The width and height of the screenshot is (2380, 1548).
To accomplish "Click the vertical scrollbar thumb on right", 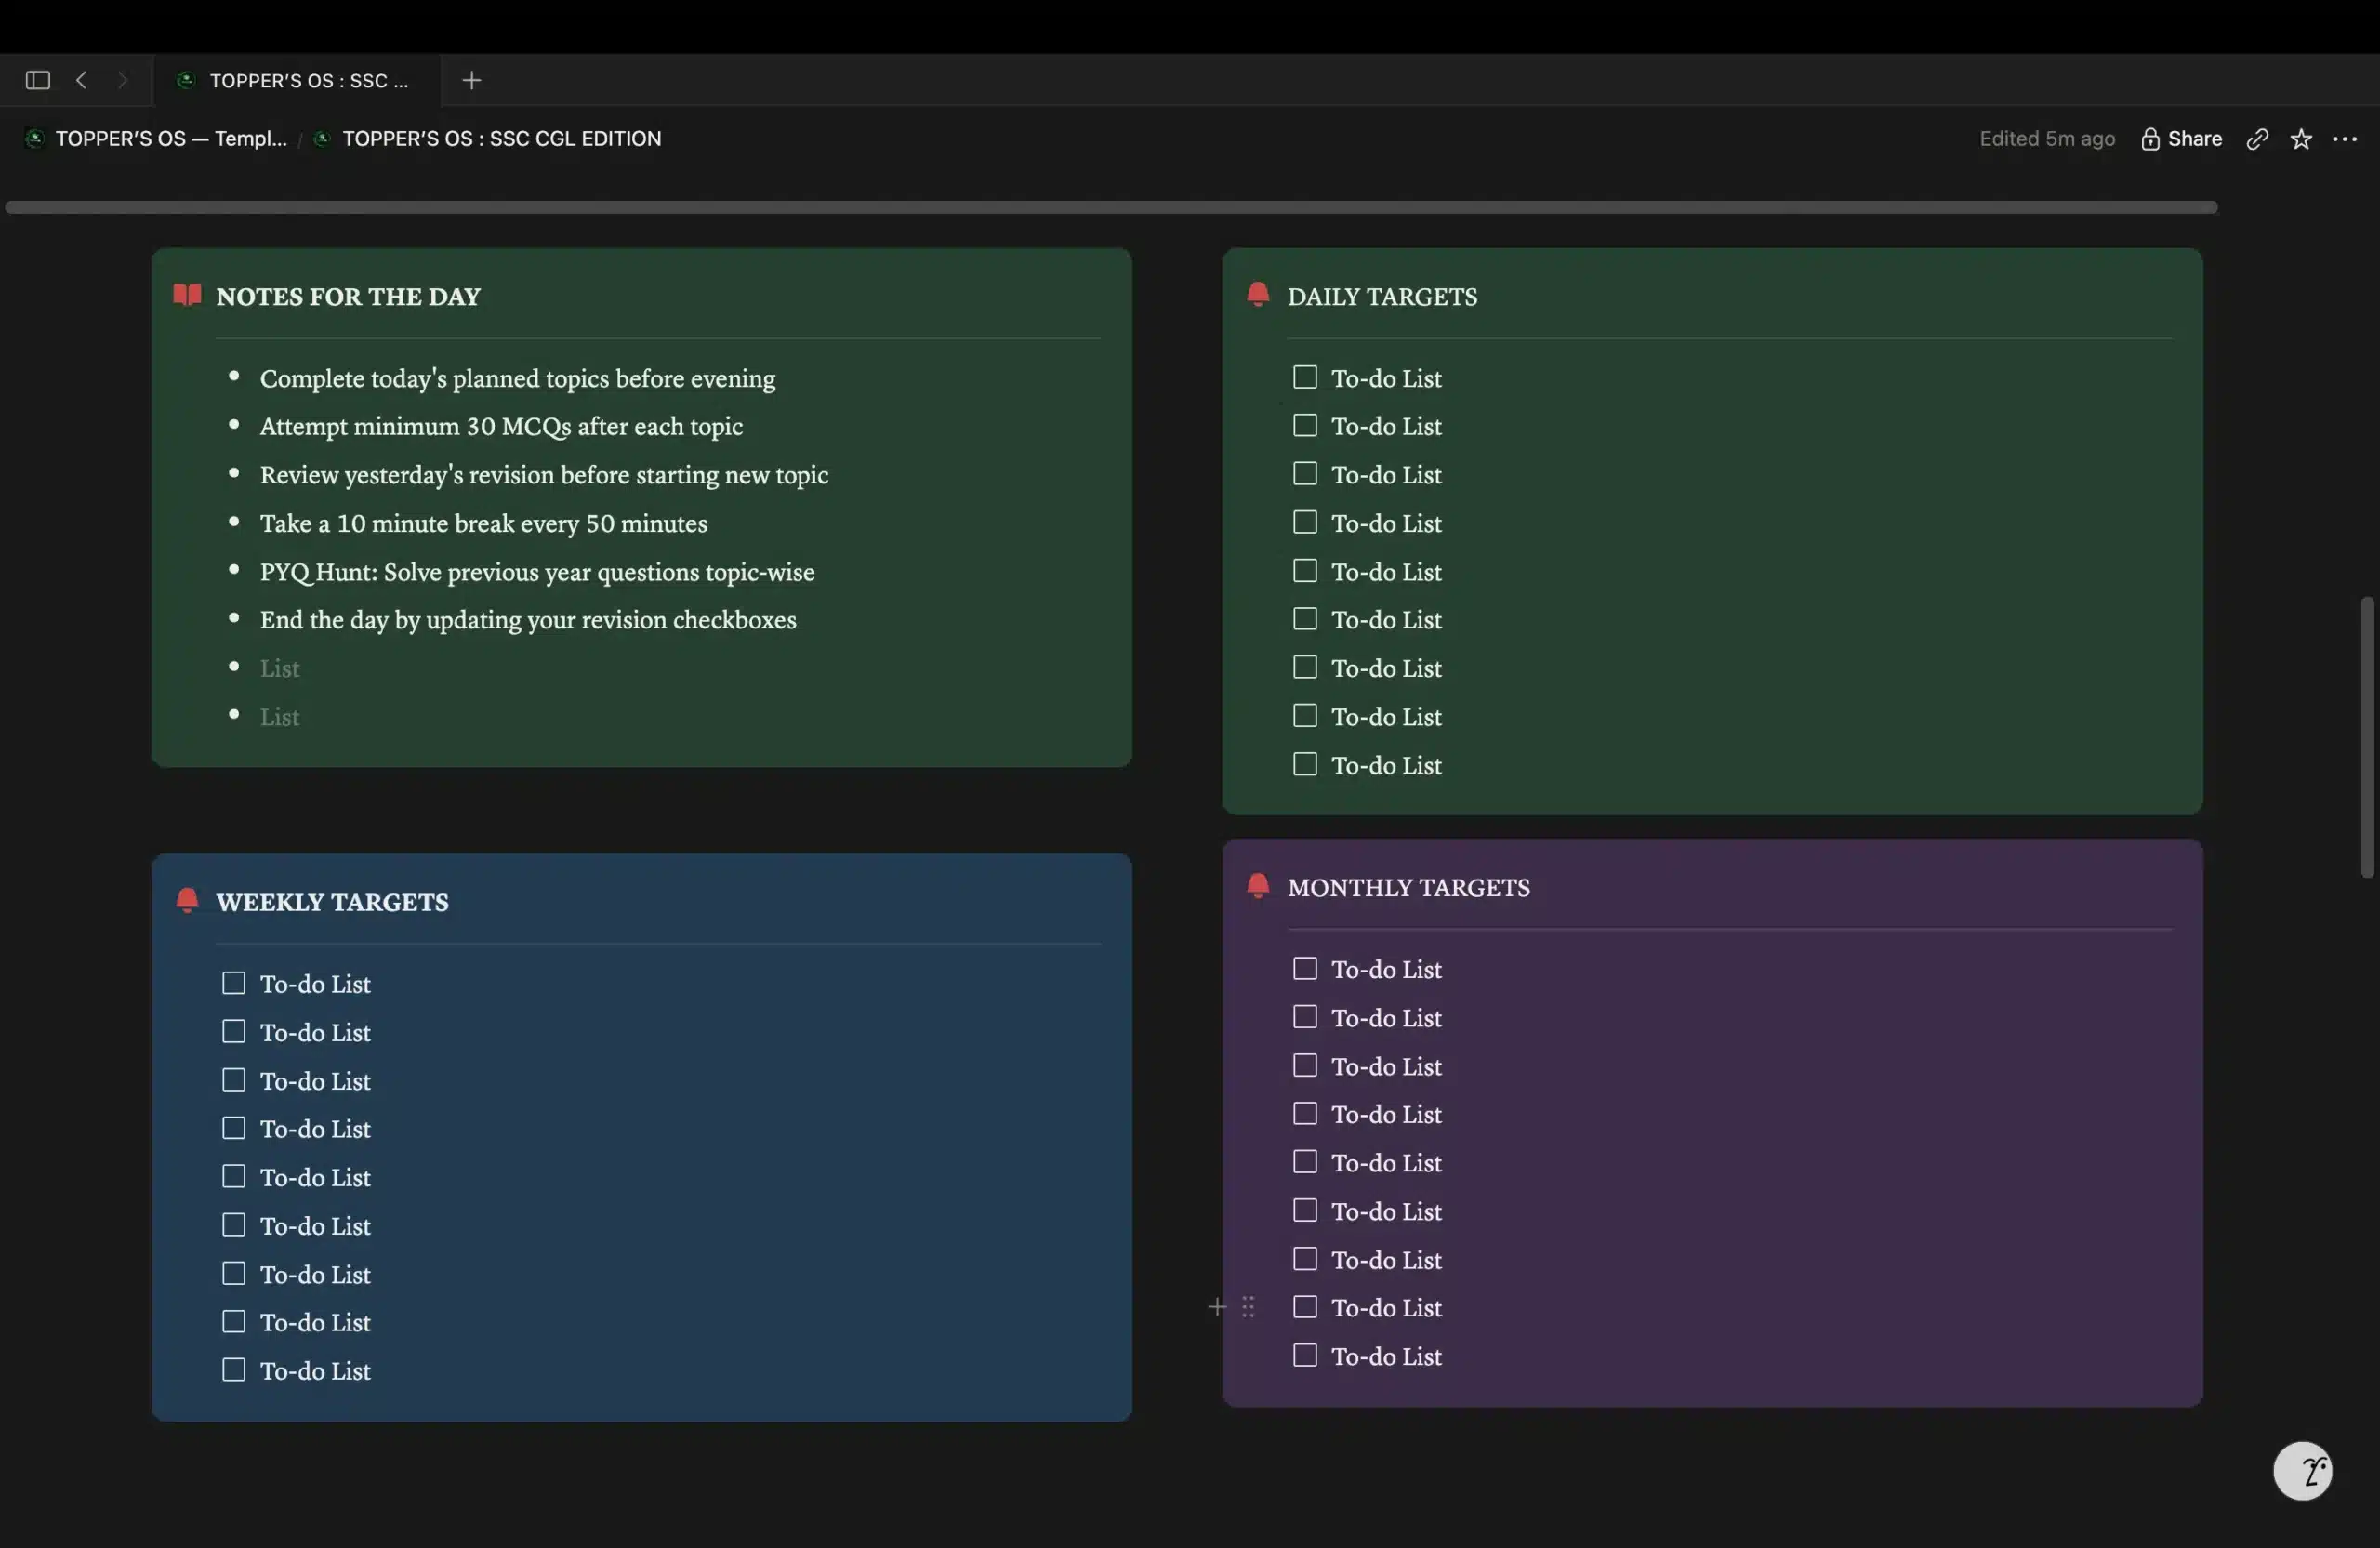I will coord(2367,737).
